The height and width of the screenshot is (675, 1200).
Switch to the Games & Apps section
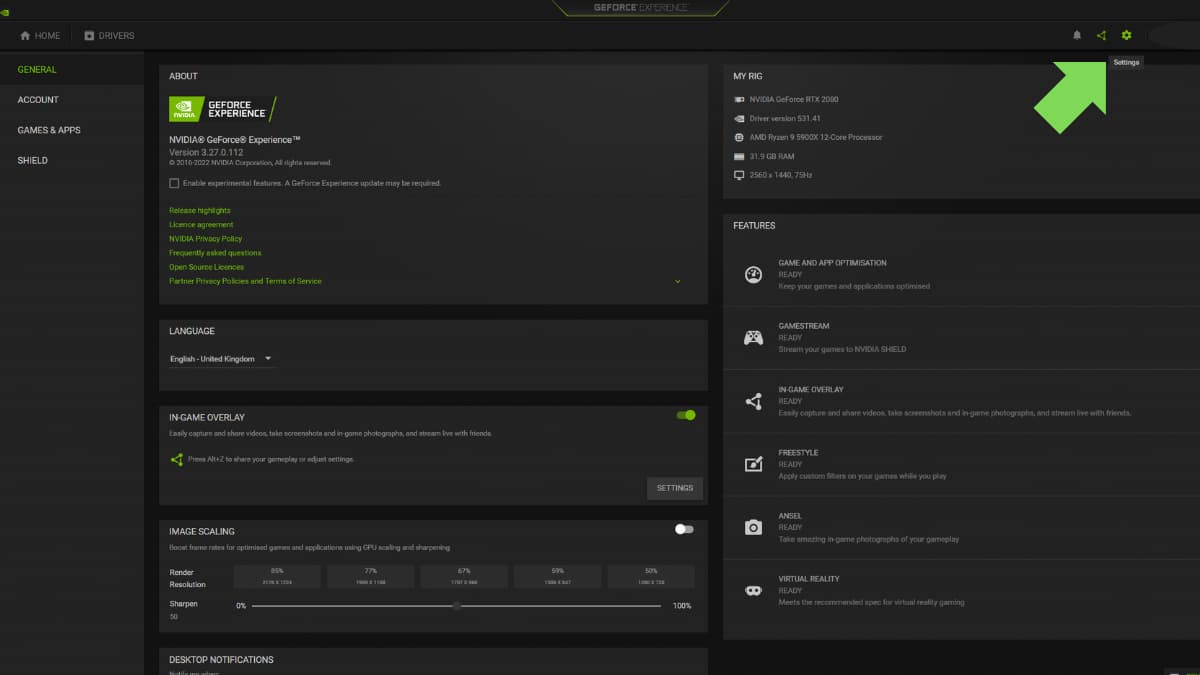point(48,129)
